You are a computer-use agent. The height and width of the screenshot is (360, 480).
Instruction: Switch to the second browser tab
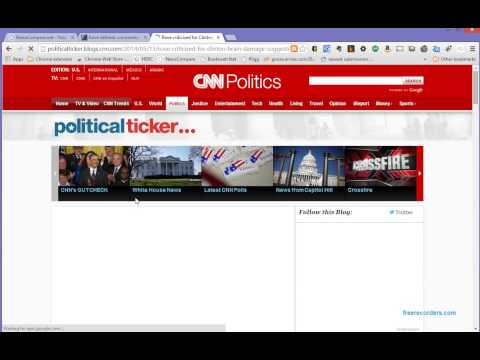coord(114,37)
